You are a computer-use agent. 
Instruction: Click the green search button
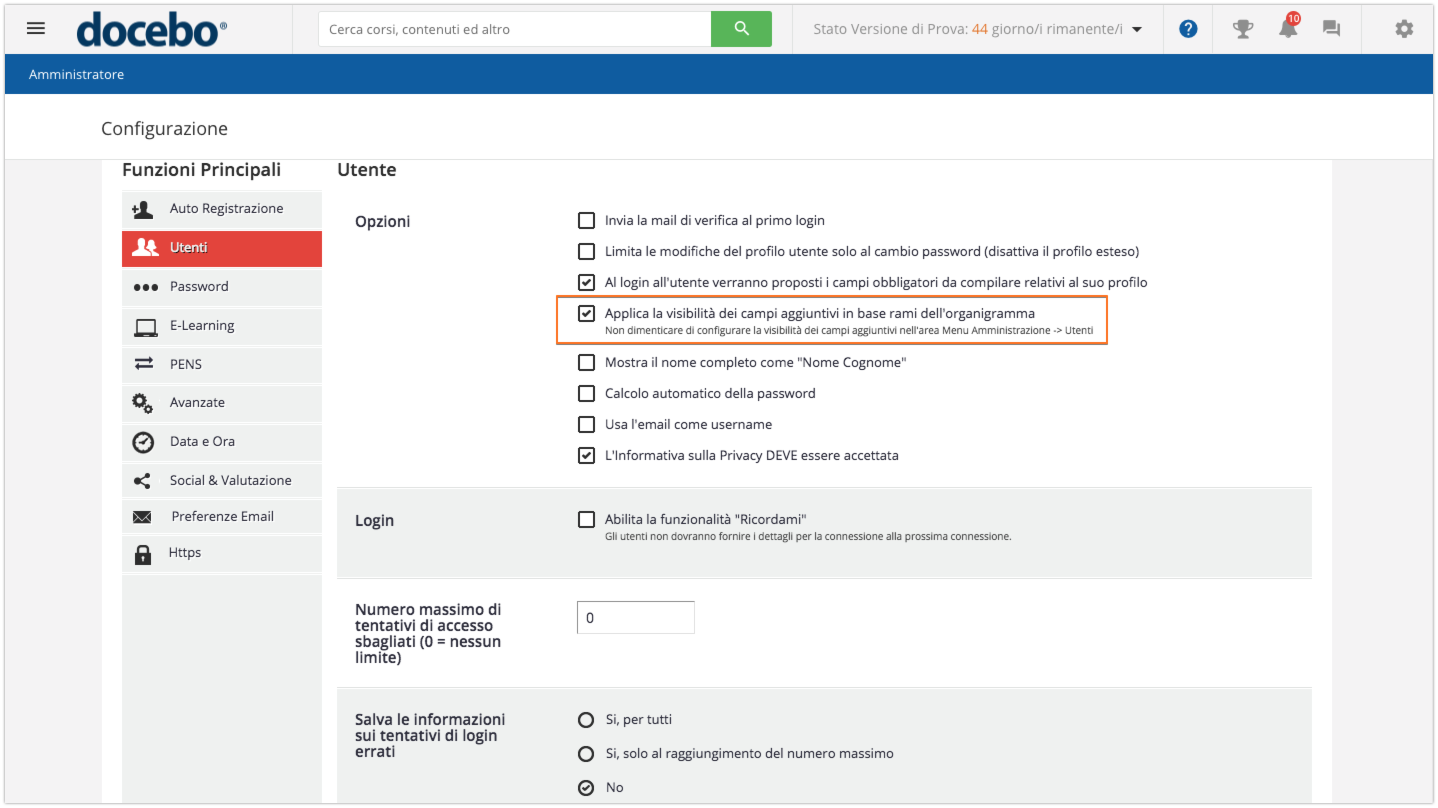point(741,29)
